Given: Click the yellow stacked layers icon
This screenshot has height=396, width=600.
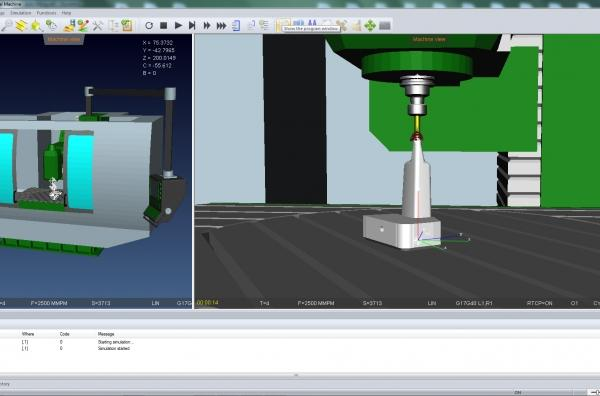Looking at the screenshot, I should coord(21,26).
